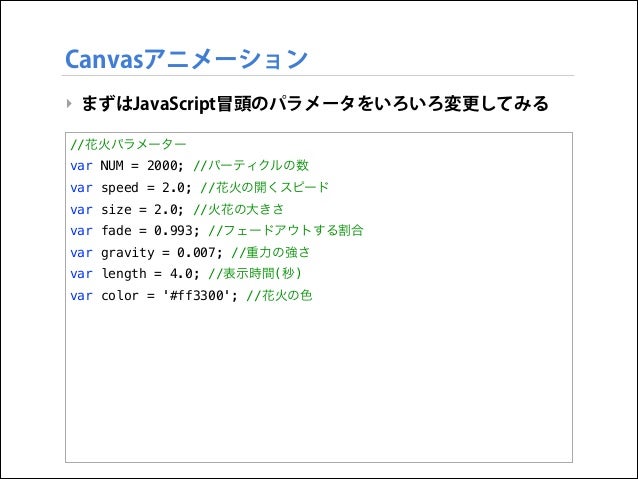Click the comment "//パーティクルの数"

pos(251,165)
